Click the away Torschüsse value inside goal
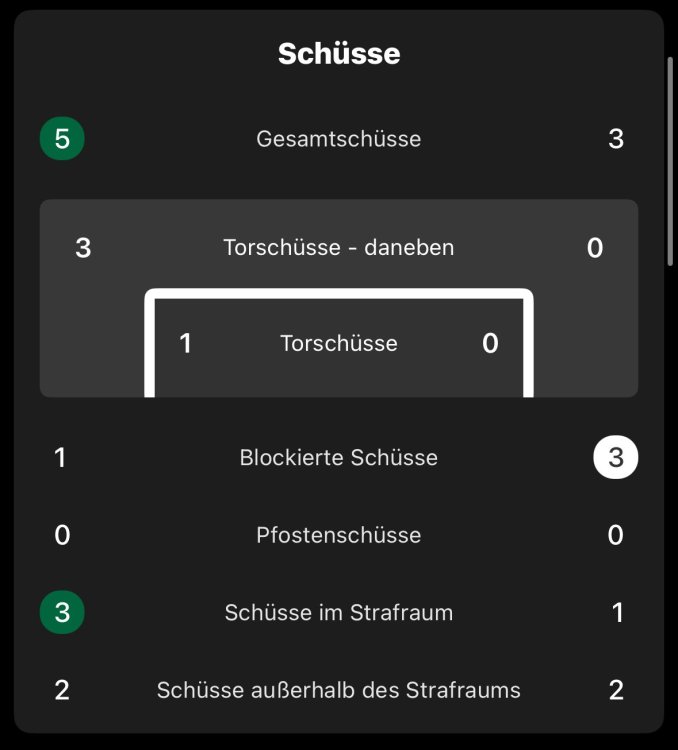This screenshot has width=678, height=750. 490,343
